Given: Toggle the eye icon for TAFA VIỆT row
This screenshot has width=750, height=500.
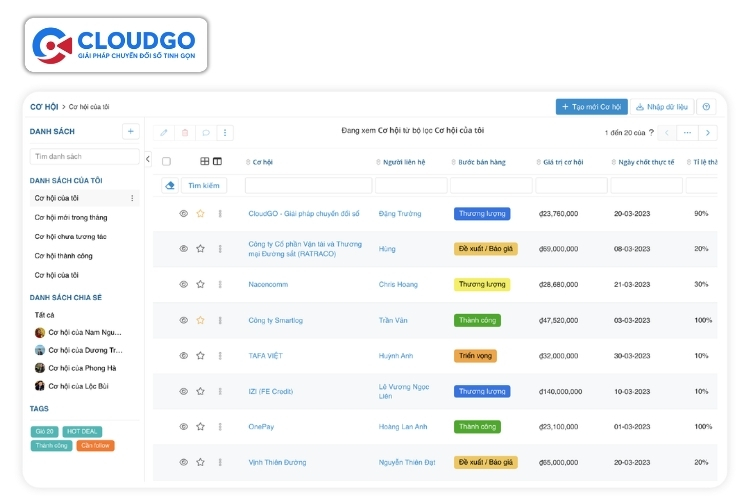Looking at the screenshot, I should point(184,356).
